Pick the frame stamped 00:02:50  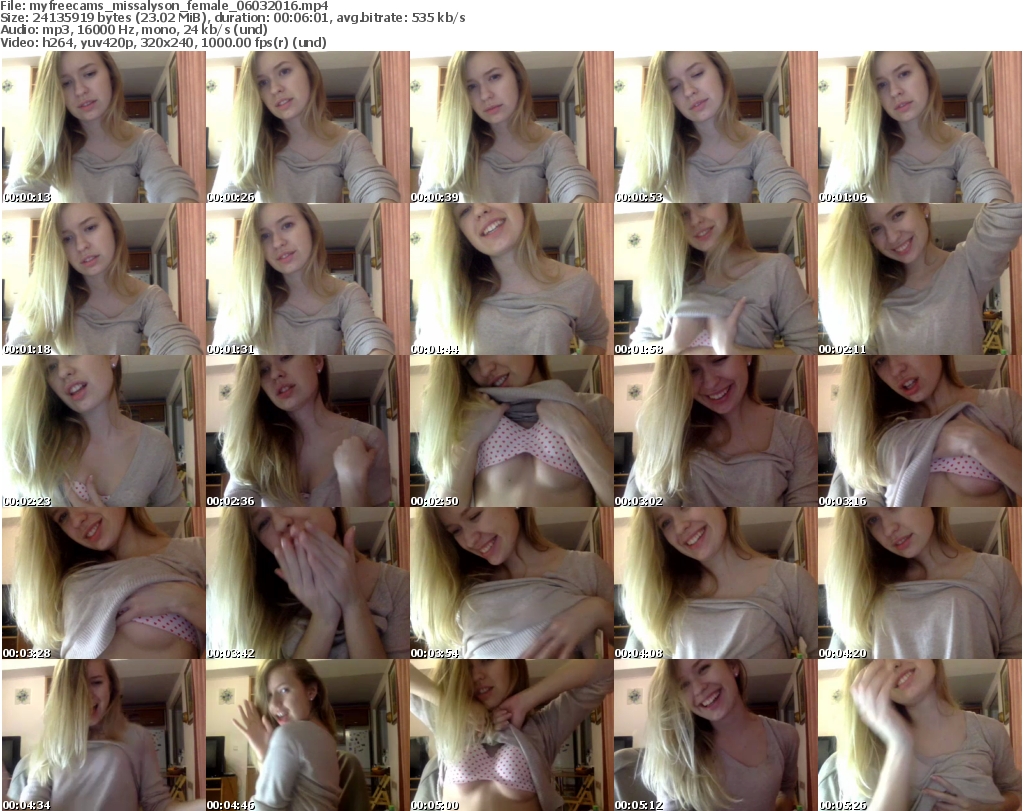click(x=511, y=431)
